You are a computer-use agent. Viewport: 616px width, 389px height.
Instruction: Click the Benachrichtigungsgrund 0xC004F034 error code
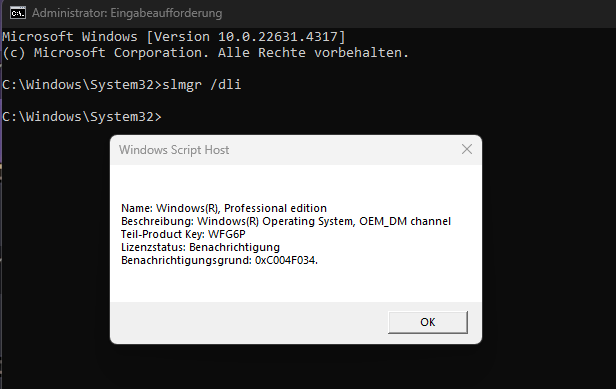click(x=286, y=260)
